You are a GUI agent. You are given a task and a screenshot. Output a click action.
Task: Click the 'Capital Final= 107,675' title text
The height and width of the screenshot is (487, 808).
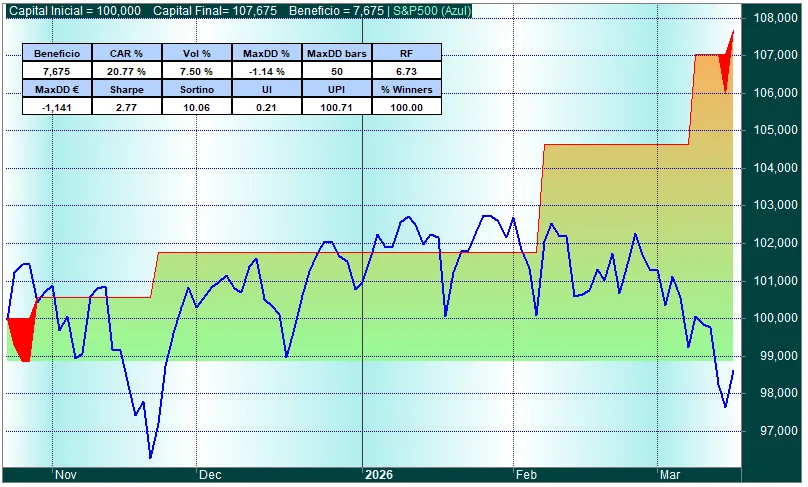point(214,11)
